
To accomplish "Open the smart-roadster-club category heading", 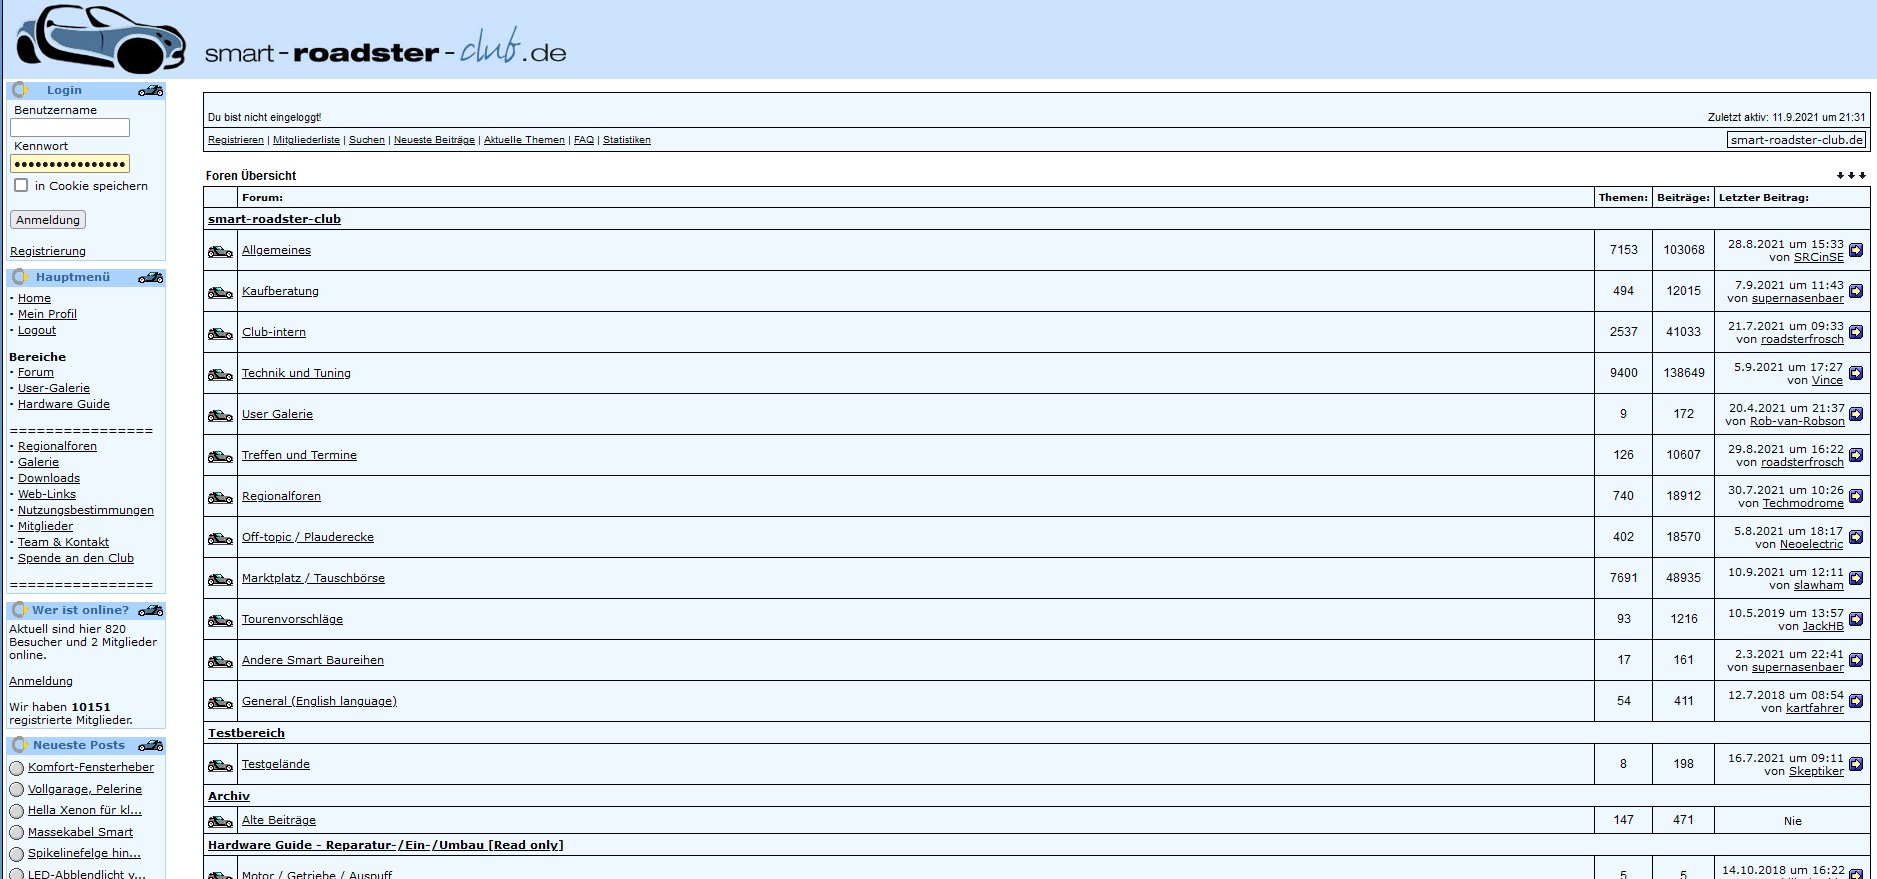I will (x=274, y=219).
